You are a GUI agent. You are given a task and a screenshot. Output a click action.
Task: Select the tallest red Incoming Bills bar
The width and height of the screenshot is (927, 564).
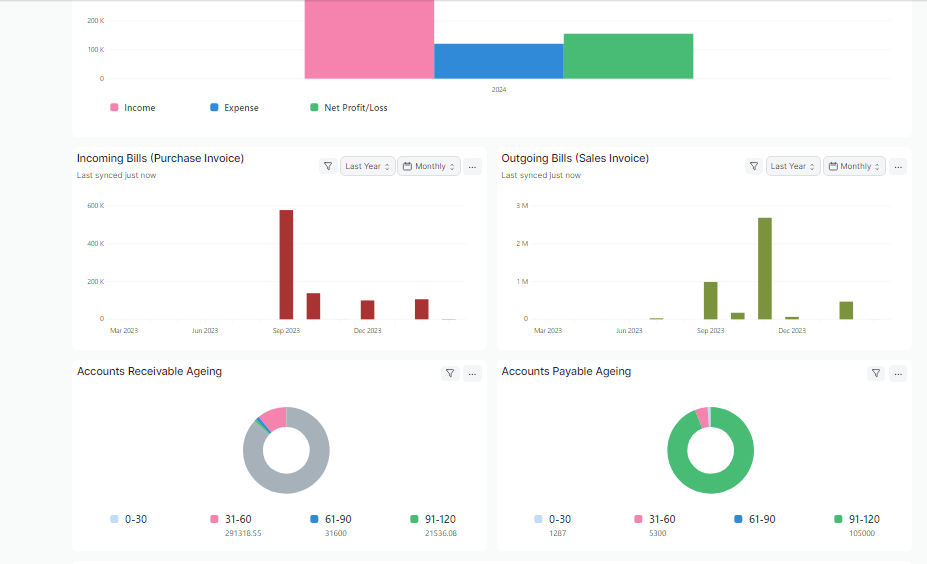pyautogui.click(x=286, y=264)
